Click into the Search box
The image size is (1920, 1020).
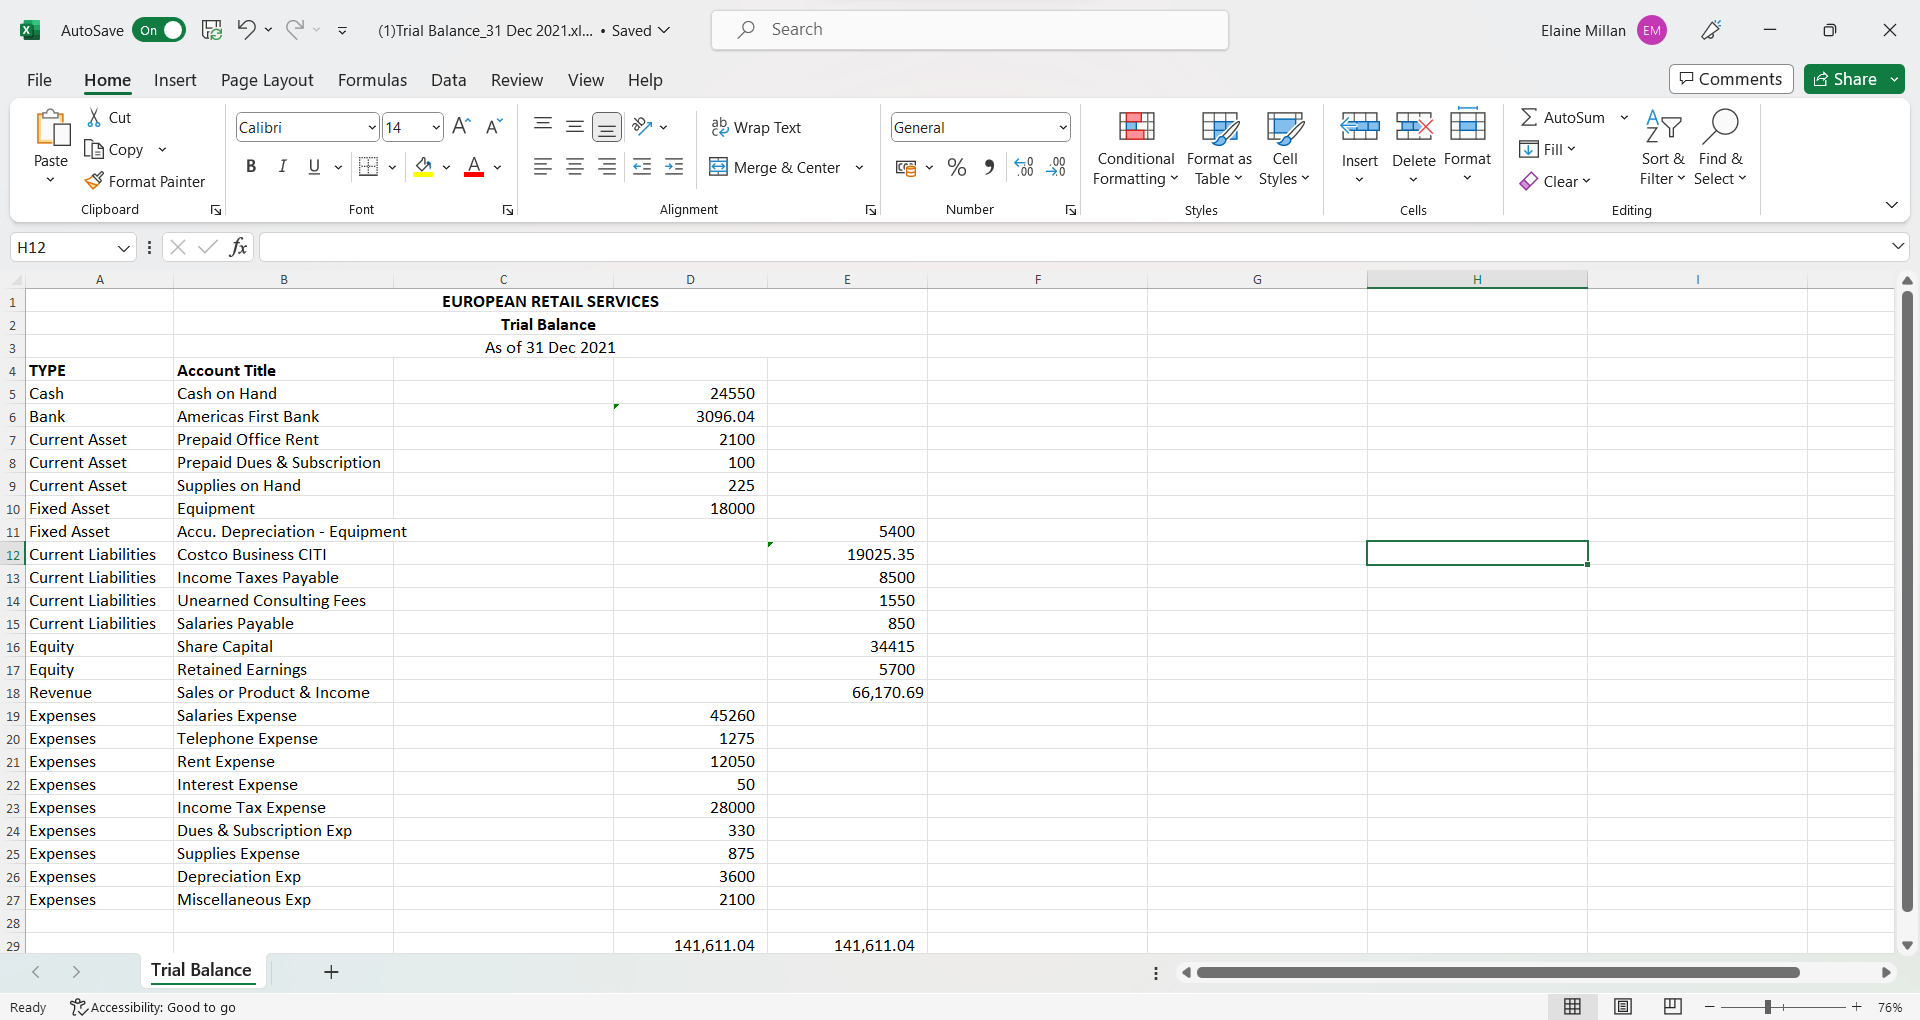(x=970, y=30)
